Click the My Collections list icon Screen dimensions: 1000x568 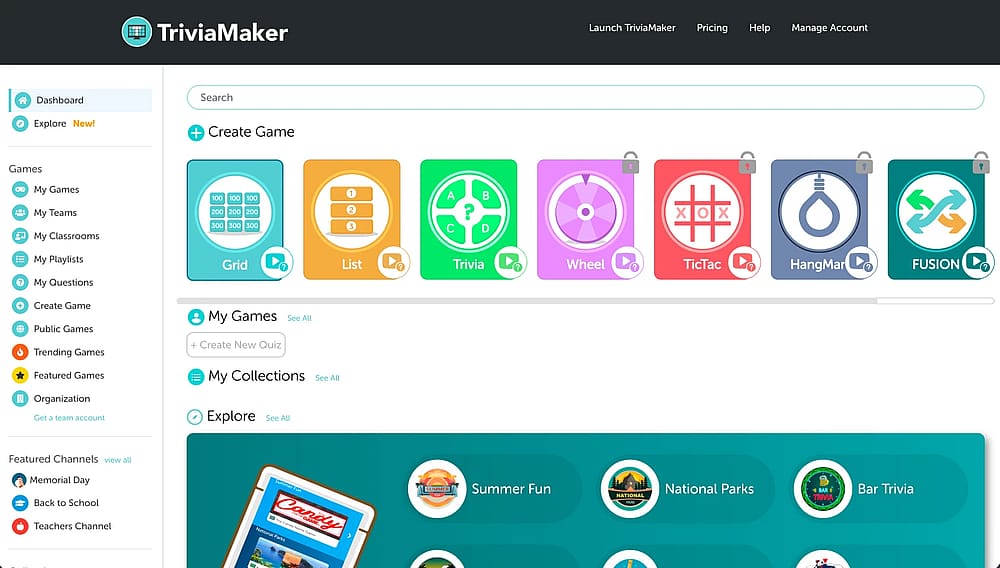click(x=196, y=377)
